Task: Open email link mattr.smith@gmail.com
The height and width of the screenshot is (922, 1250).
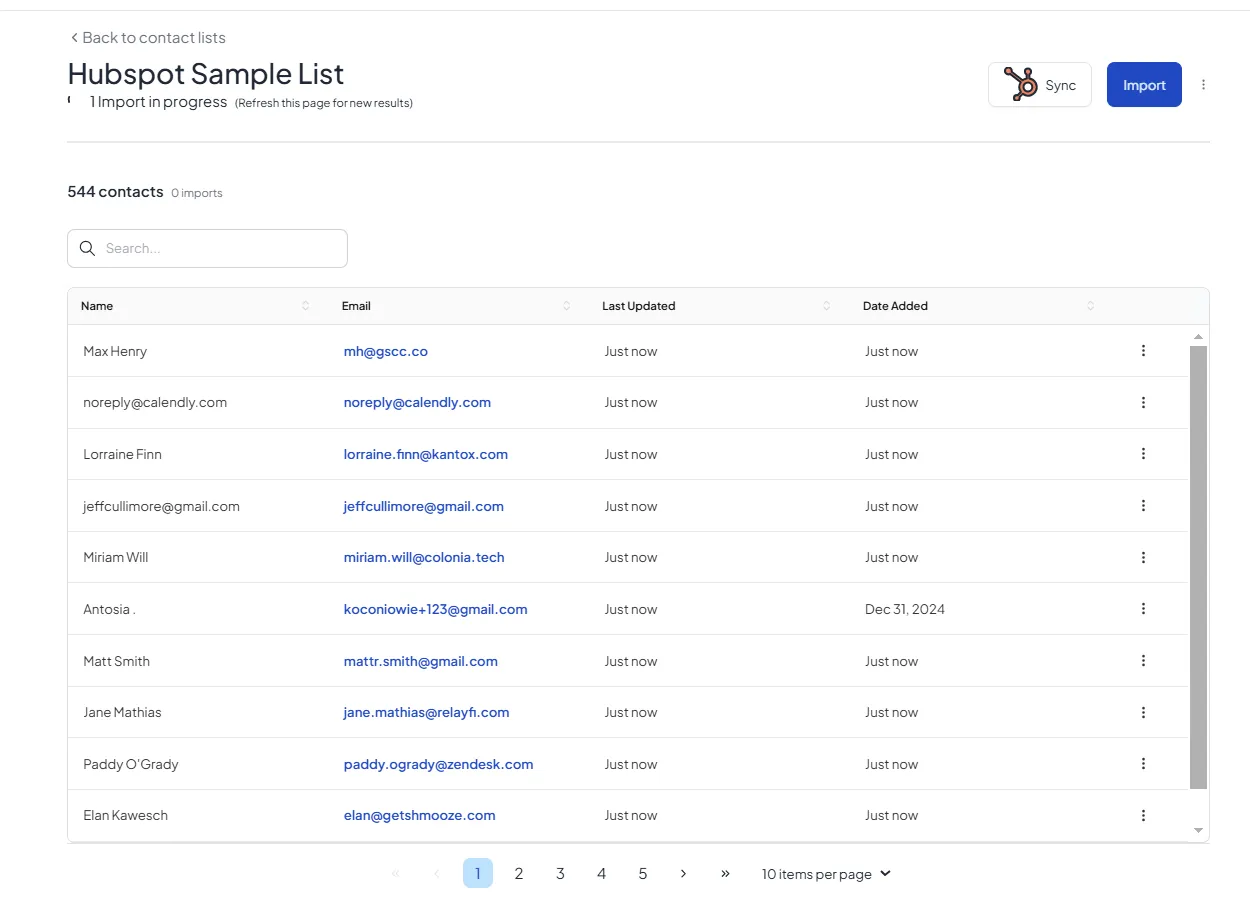Action: pos(421,662)
